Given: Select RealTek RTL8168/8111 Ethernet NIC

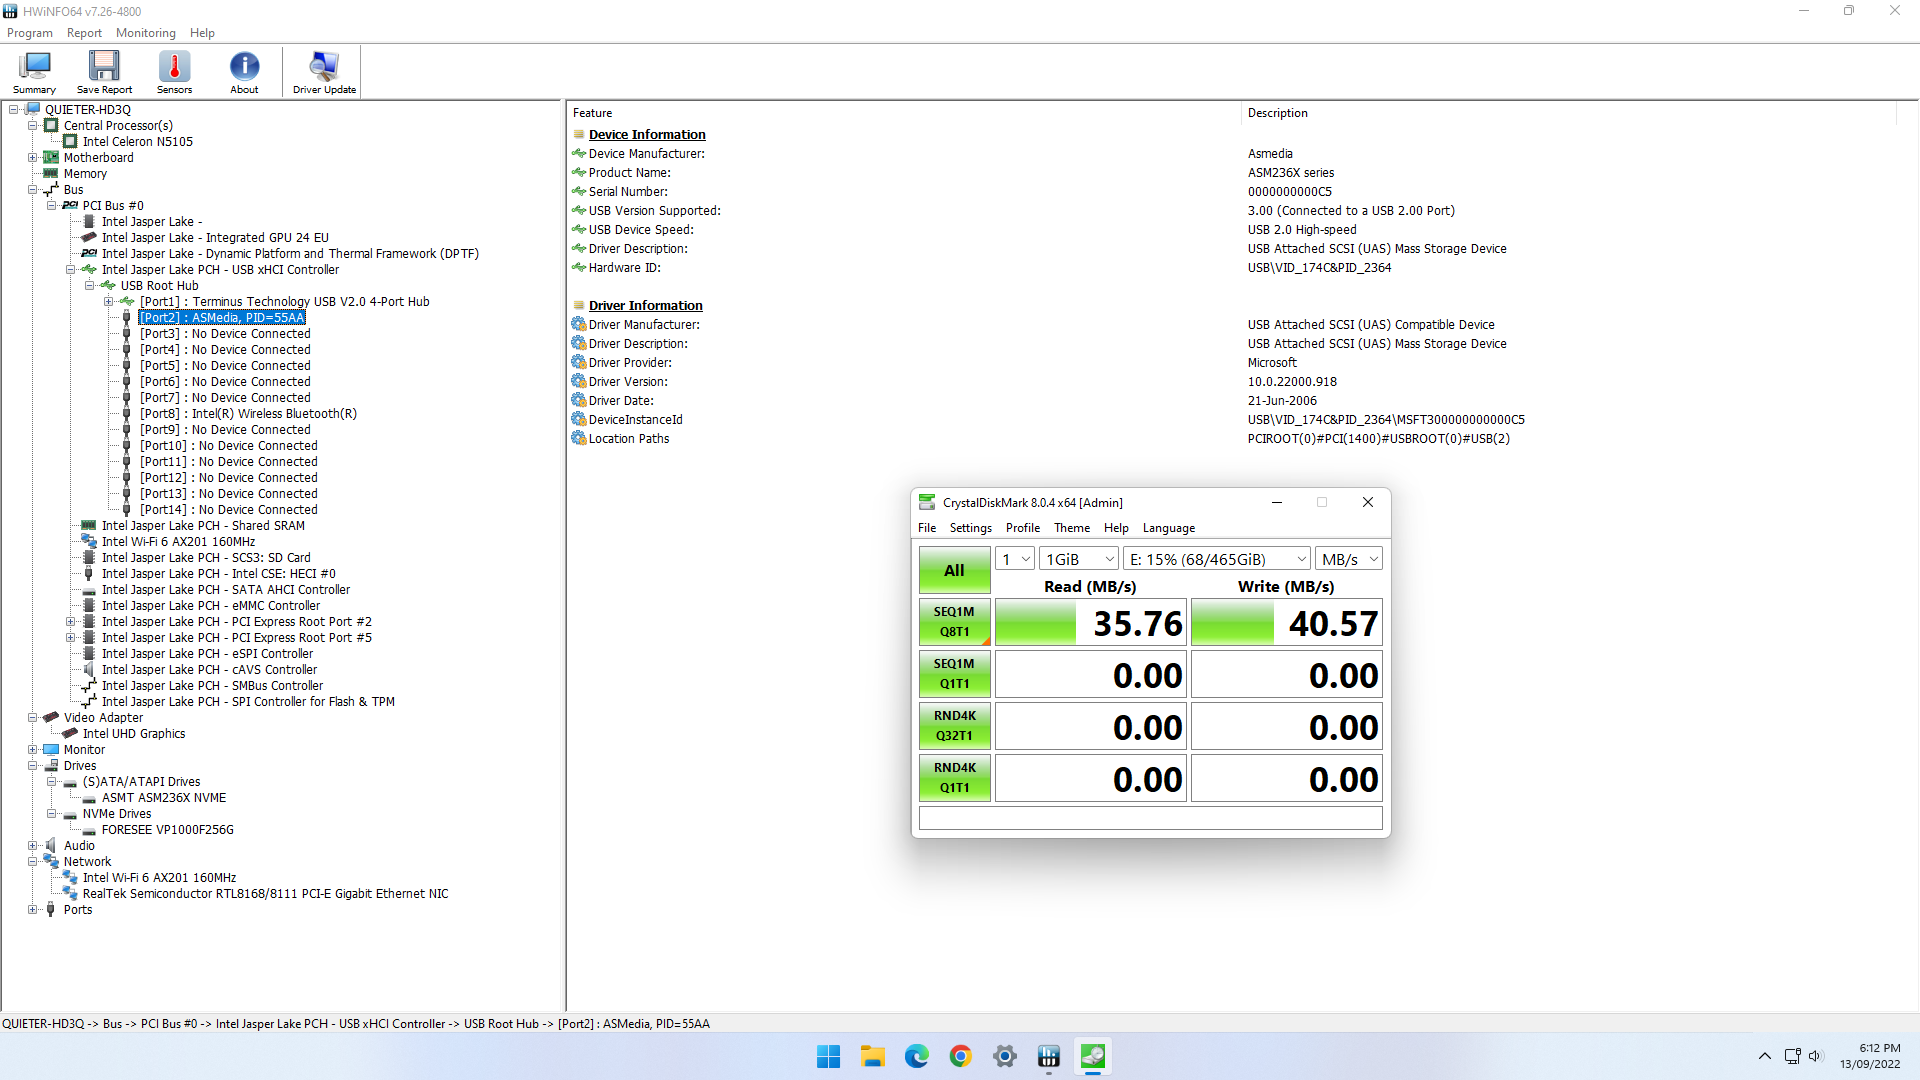Looking at the screenshot, I should tap(265, 894).
